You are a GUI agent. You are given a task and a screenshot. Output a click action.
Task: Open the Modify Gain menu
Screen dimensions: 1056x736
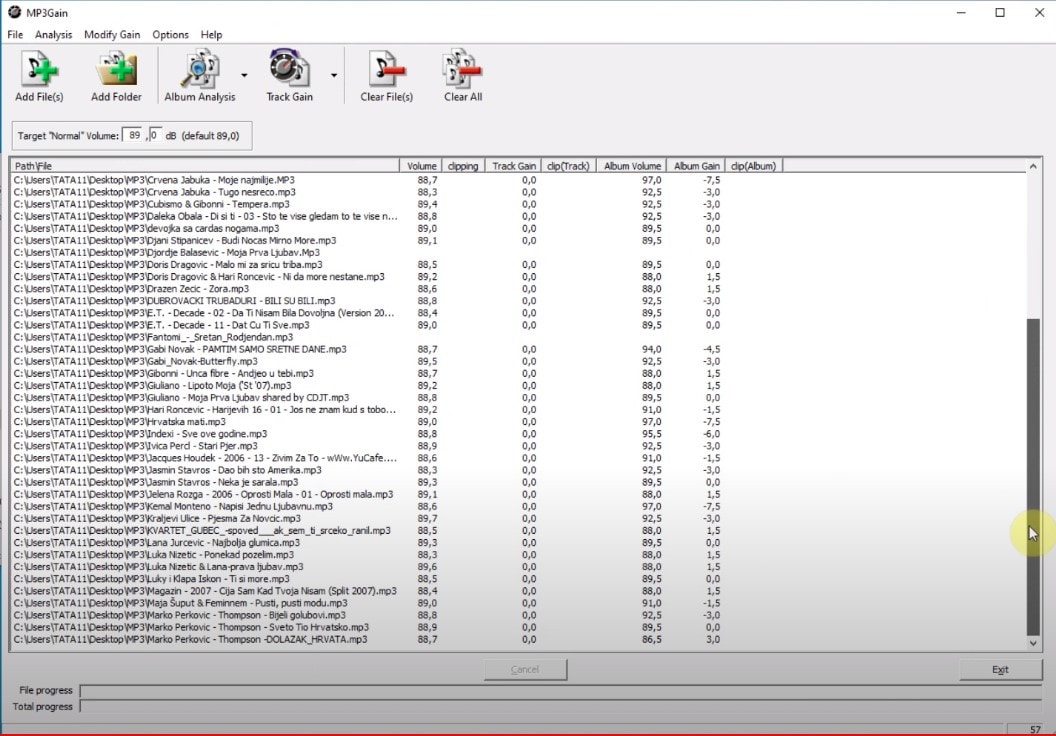[x=112, y=34]
